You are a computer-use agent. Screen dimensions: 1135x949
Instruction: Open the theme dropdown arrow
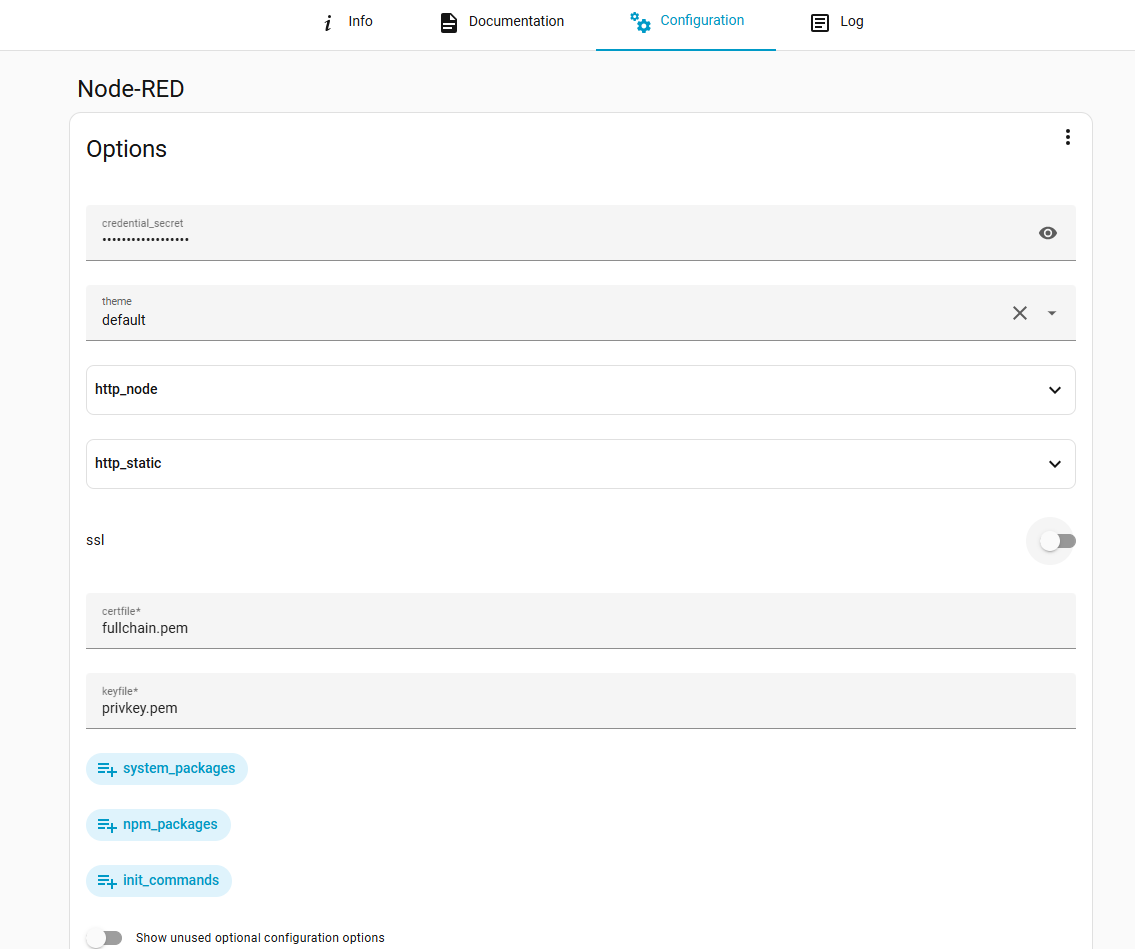1052,313
